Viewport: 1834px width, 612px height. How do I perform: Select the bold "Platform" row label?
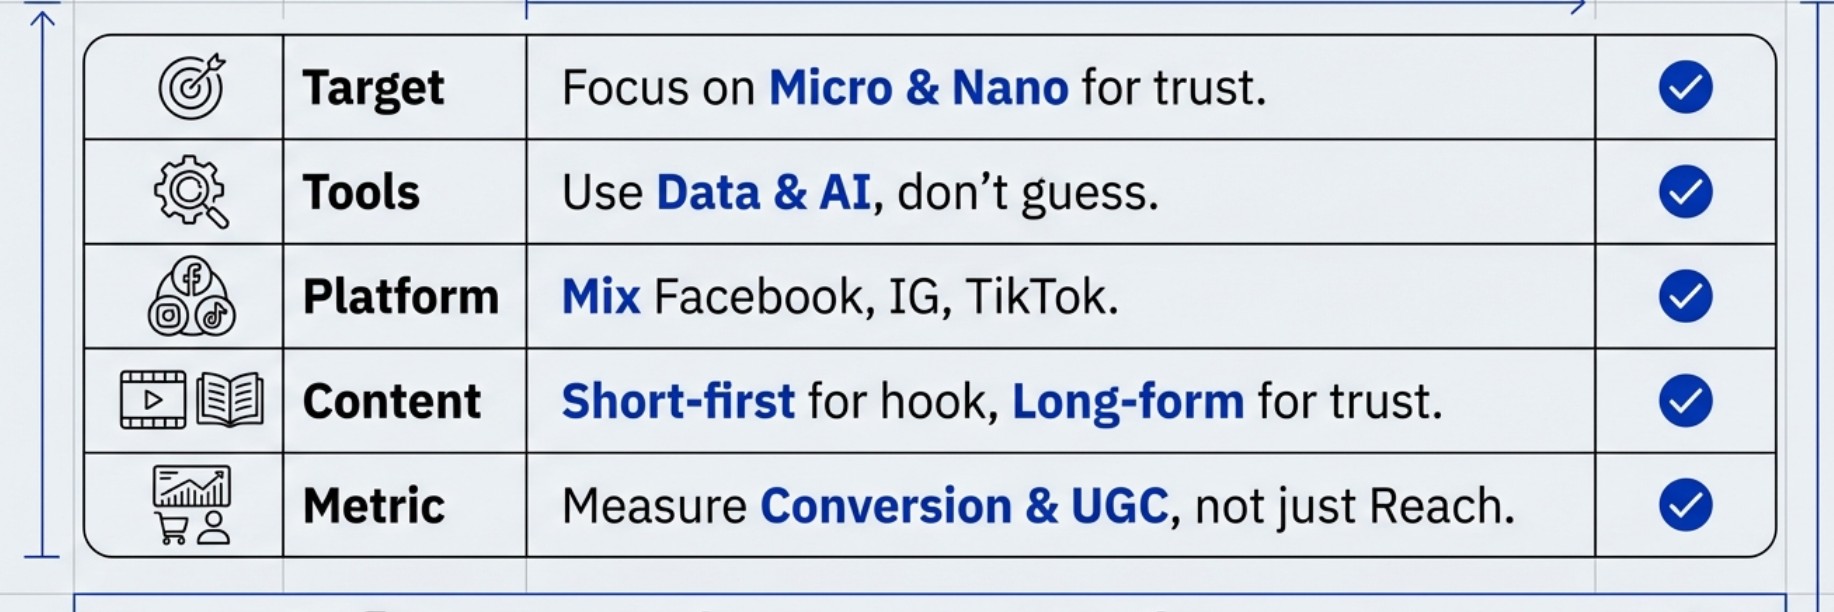[x=400, y=297]
